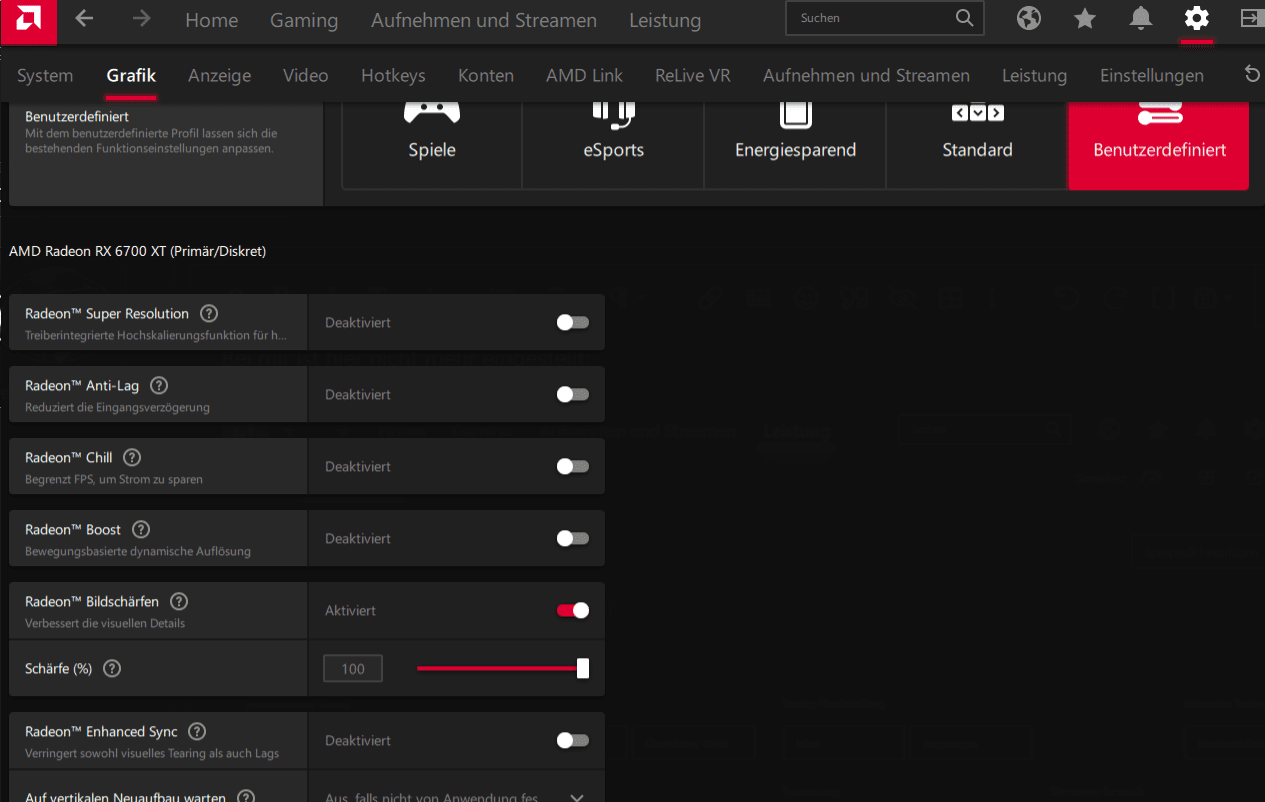Image resolution: width=1265 pixels, height=802 pixels.
Task: Select the Standard profile
Action: [x=977, y=145]
